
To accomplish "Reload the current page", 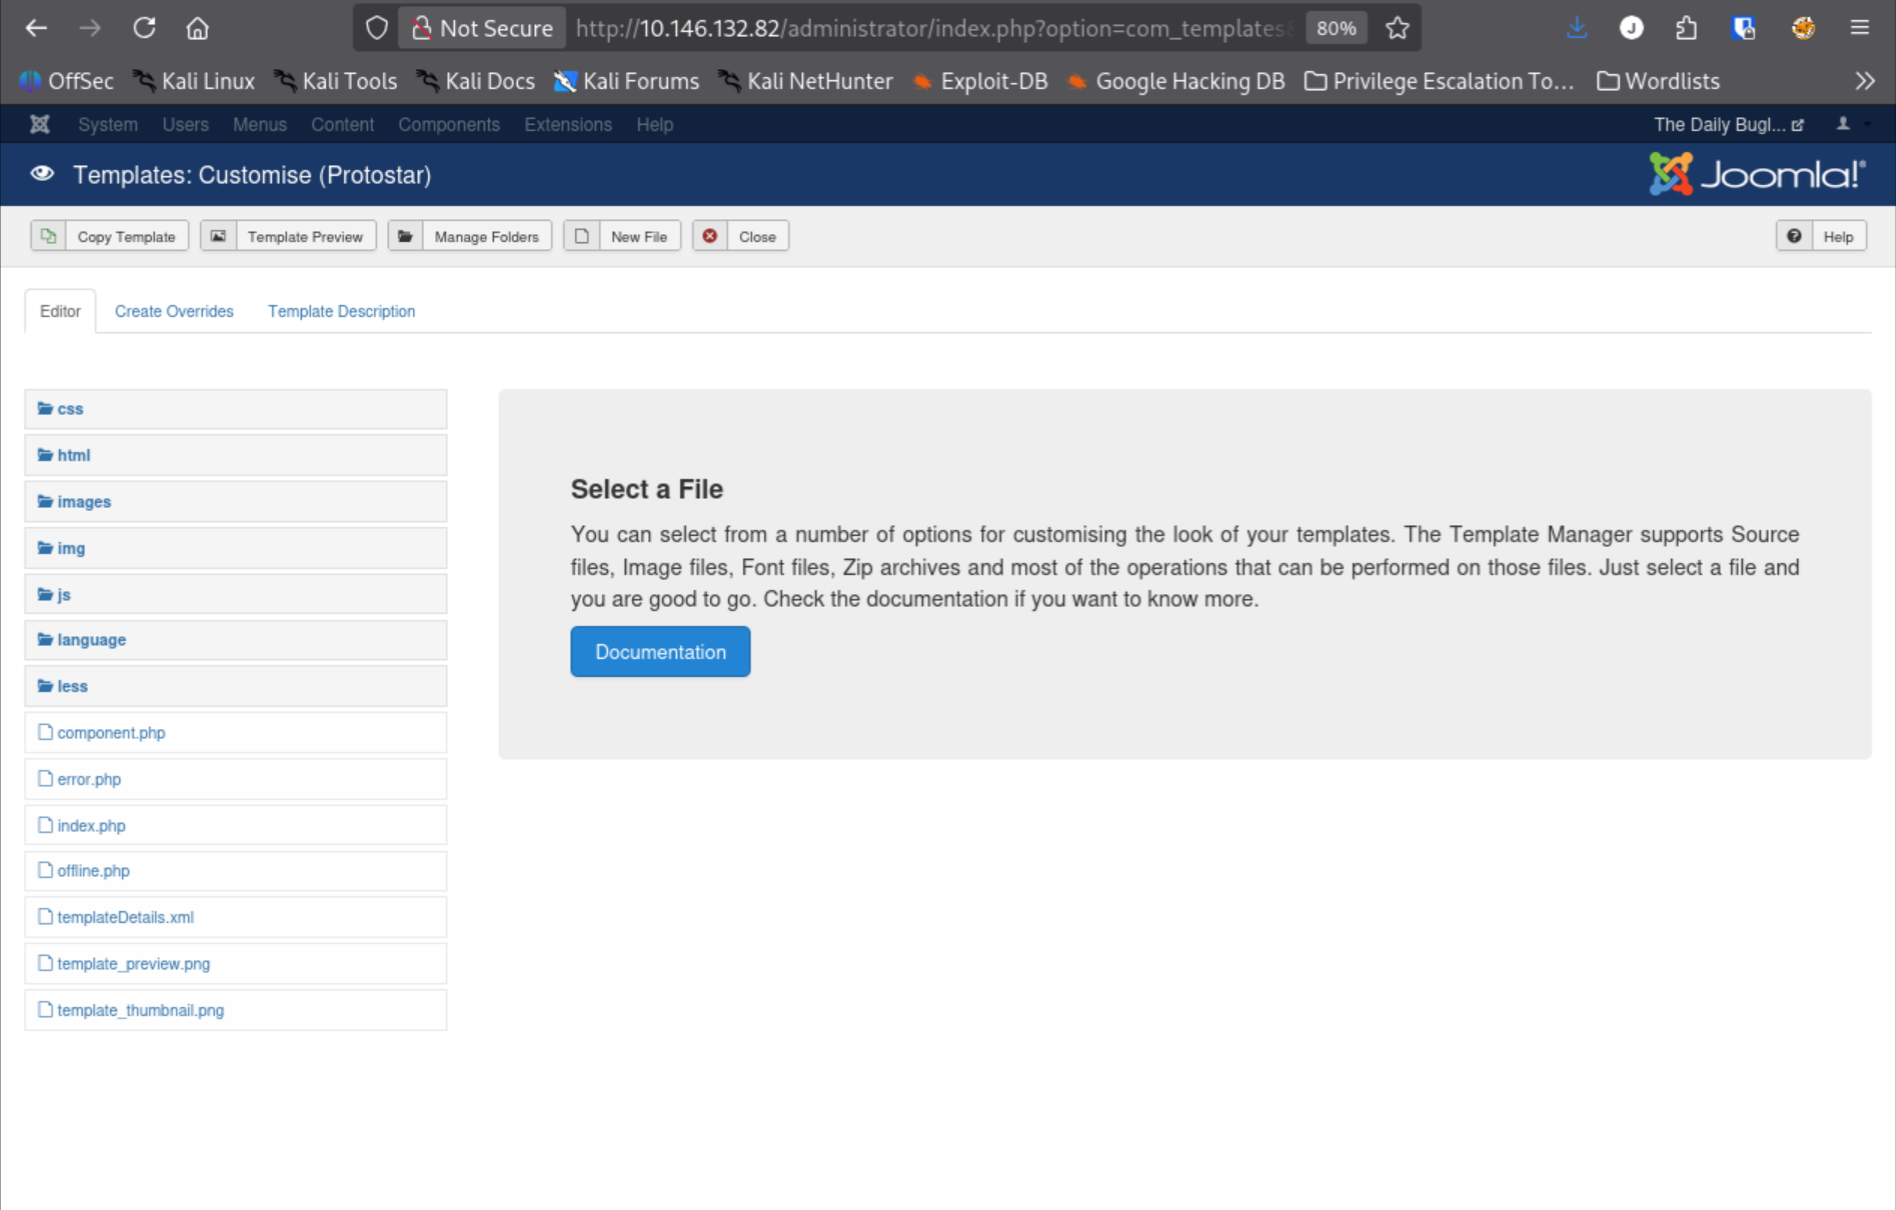I will point(144,28).
